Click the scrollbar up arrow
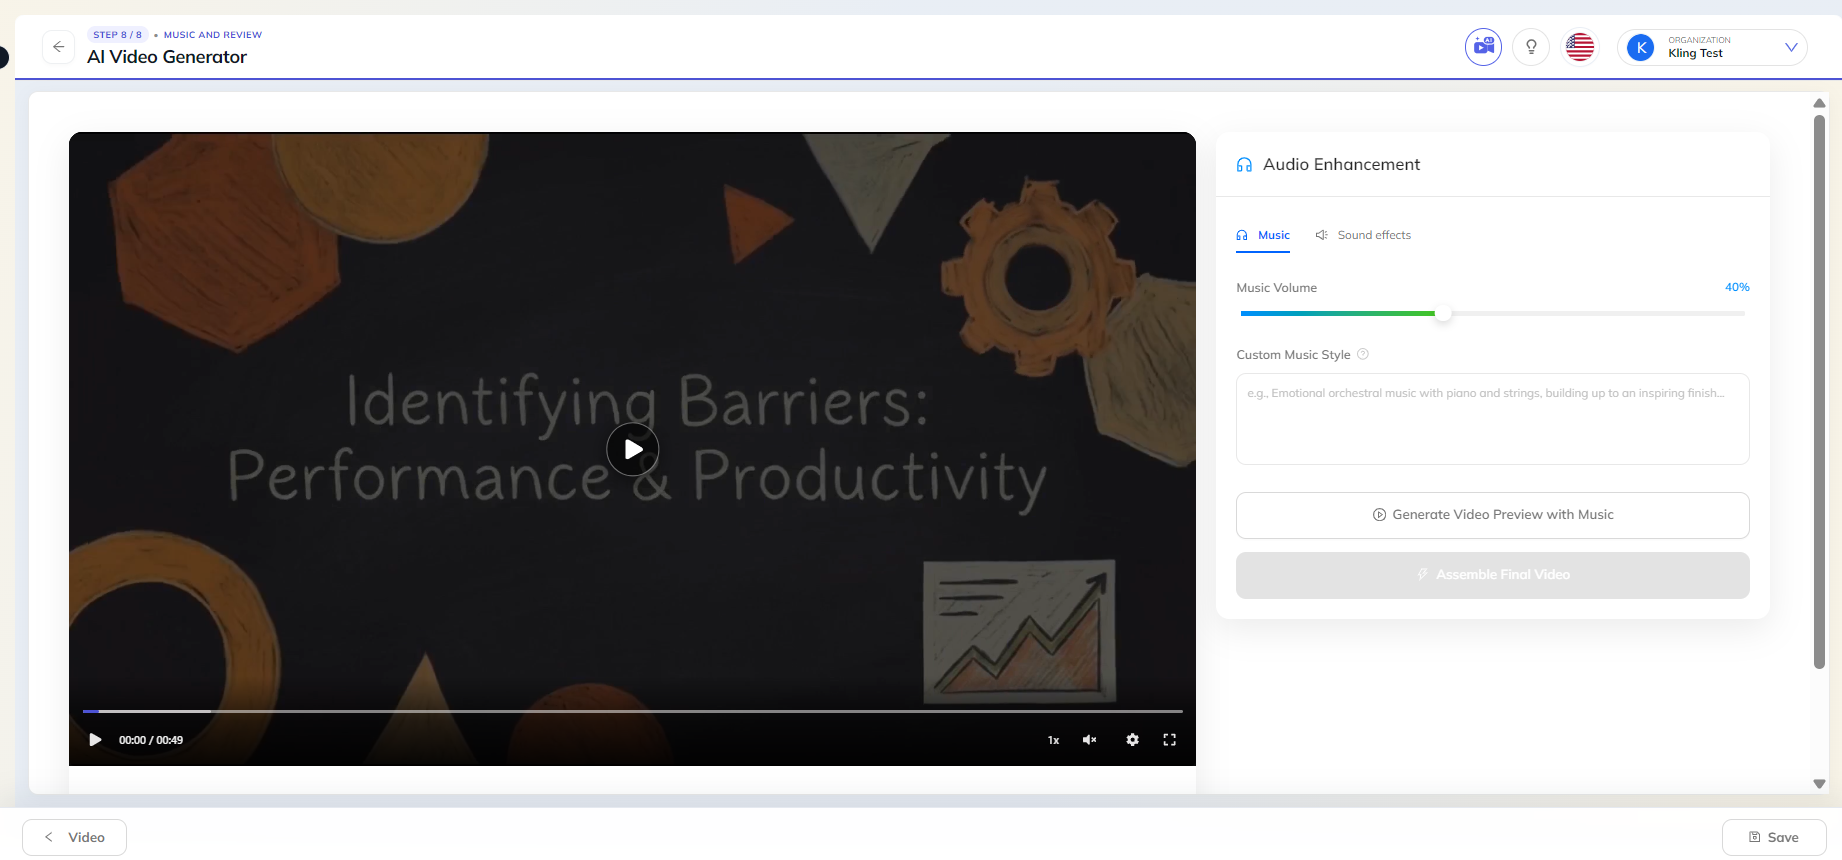The width and height of the screenshot is (1842, 860). click(1819, 103)
